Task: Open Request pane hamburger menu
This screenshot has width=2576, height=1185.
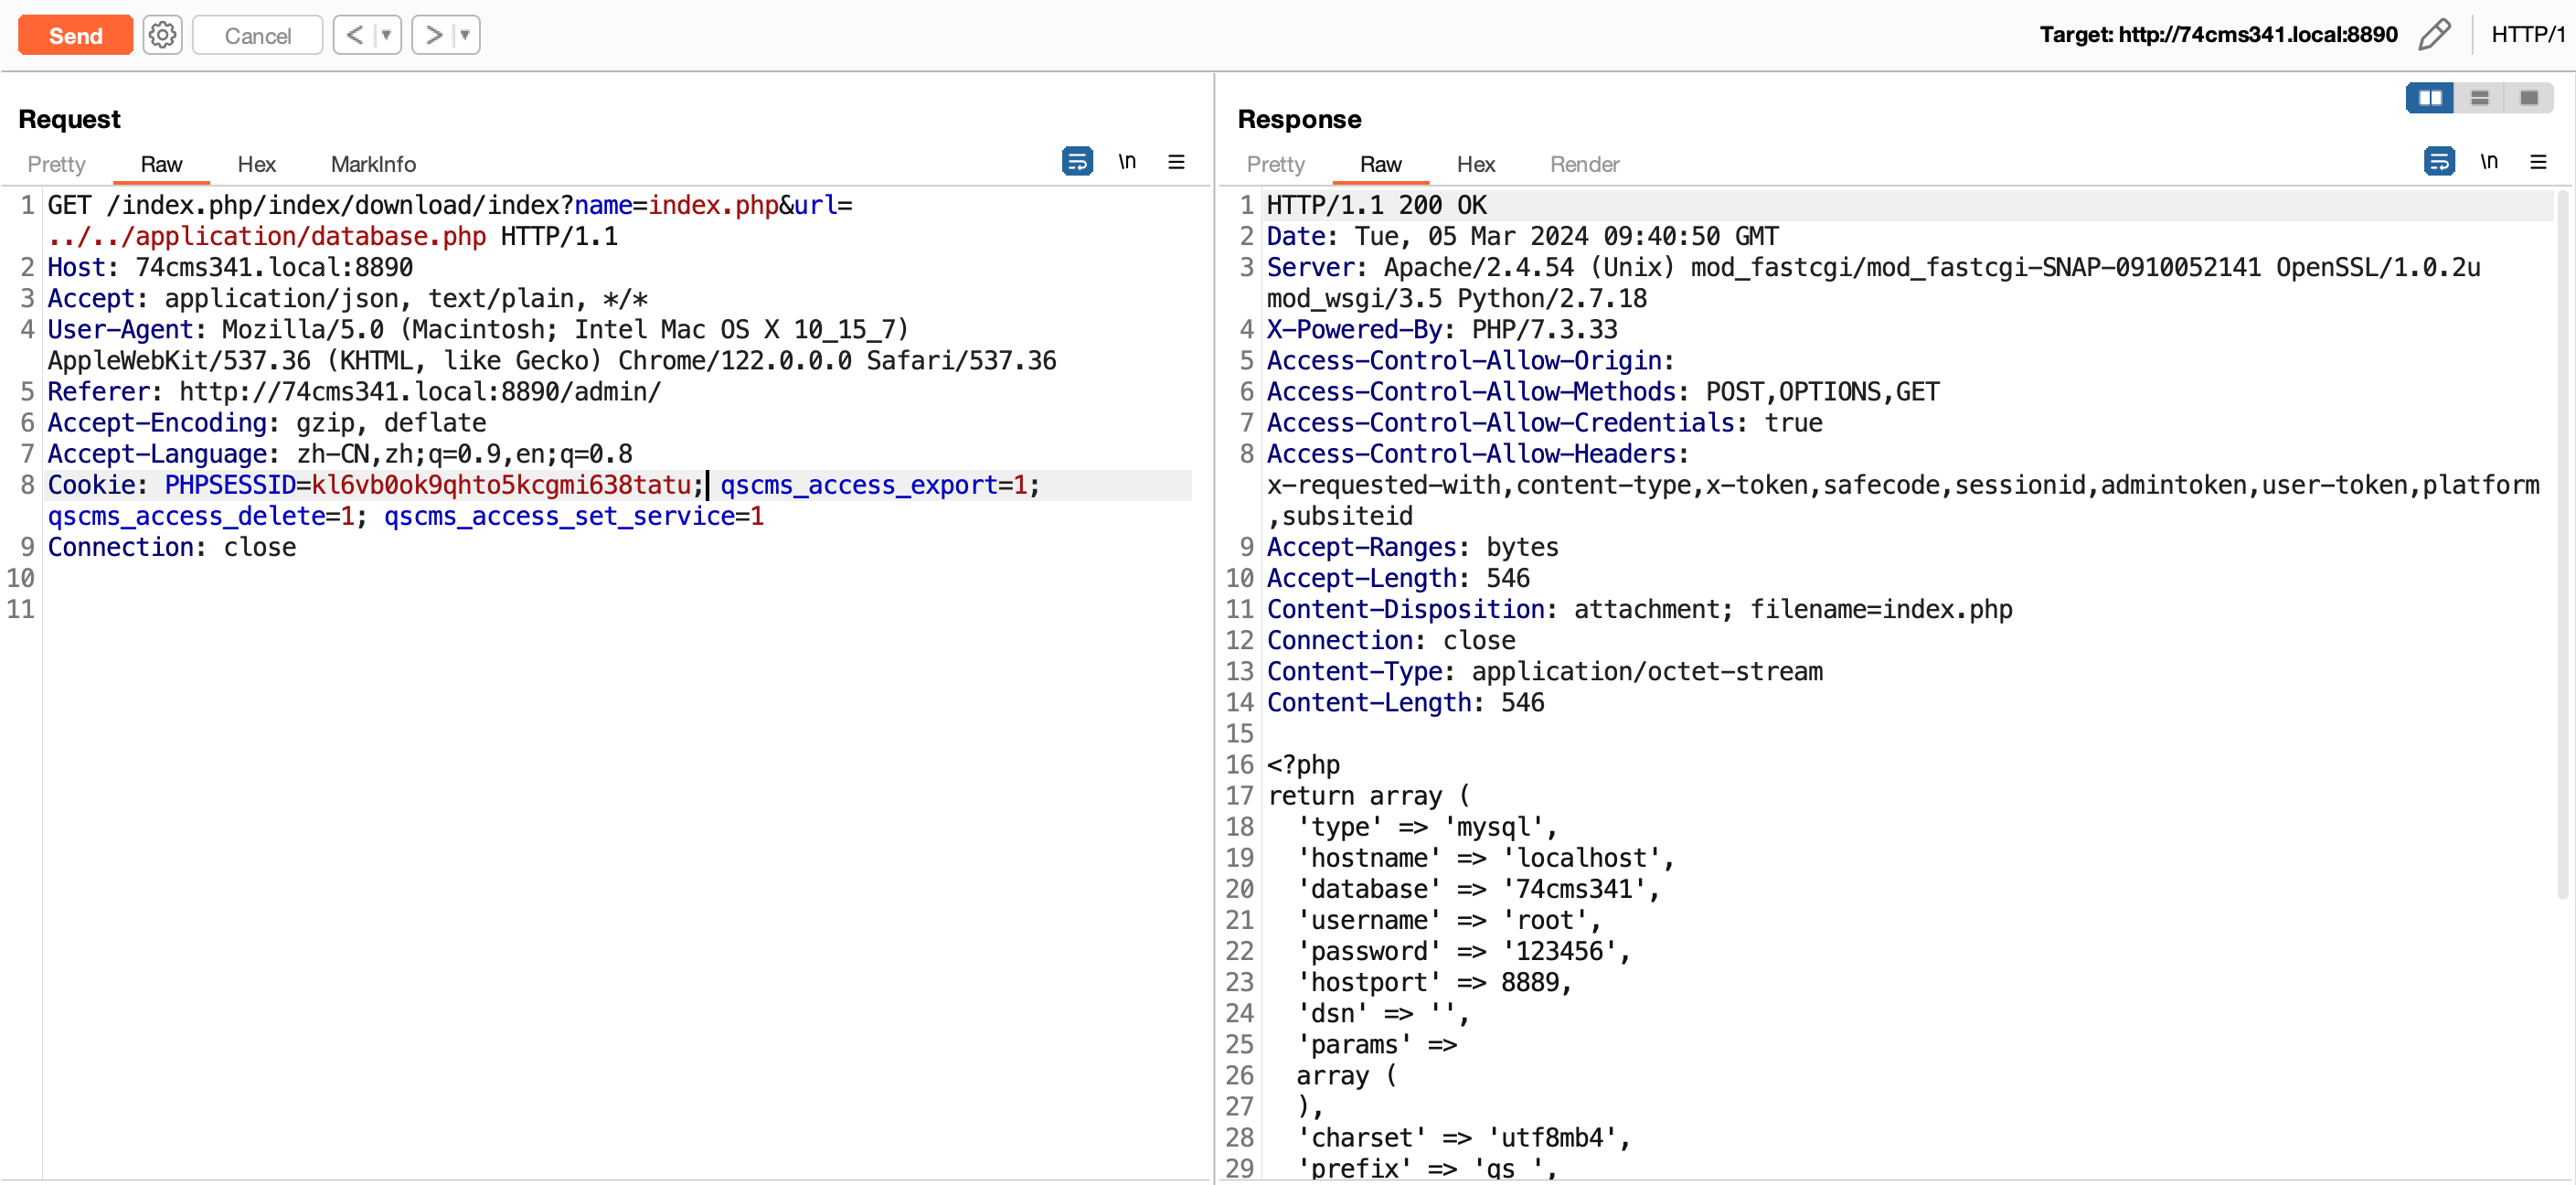Action: coord(1176,161)
